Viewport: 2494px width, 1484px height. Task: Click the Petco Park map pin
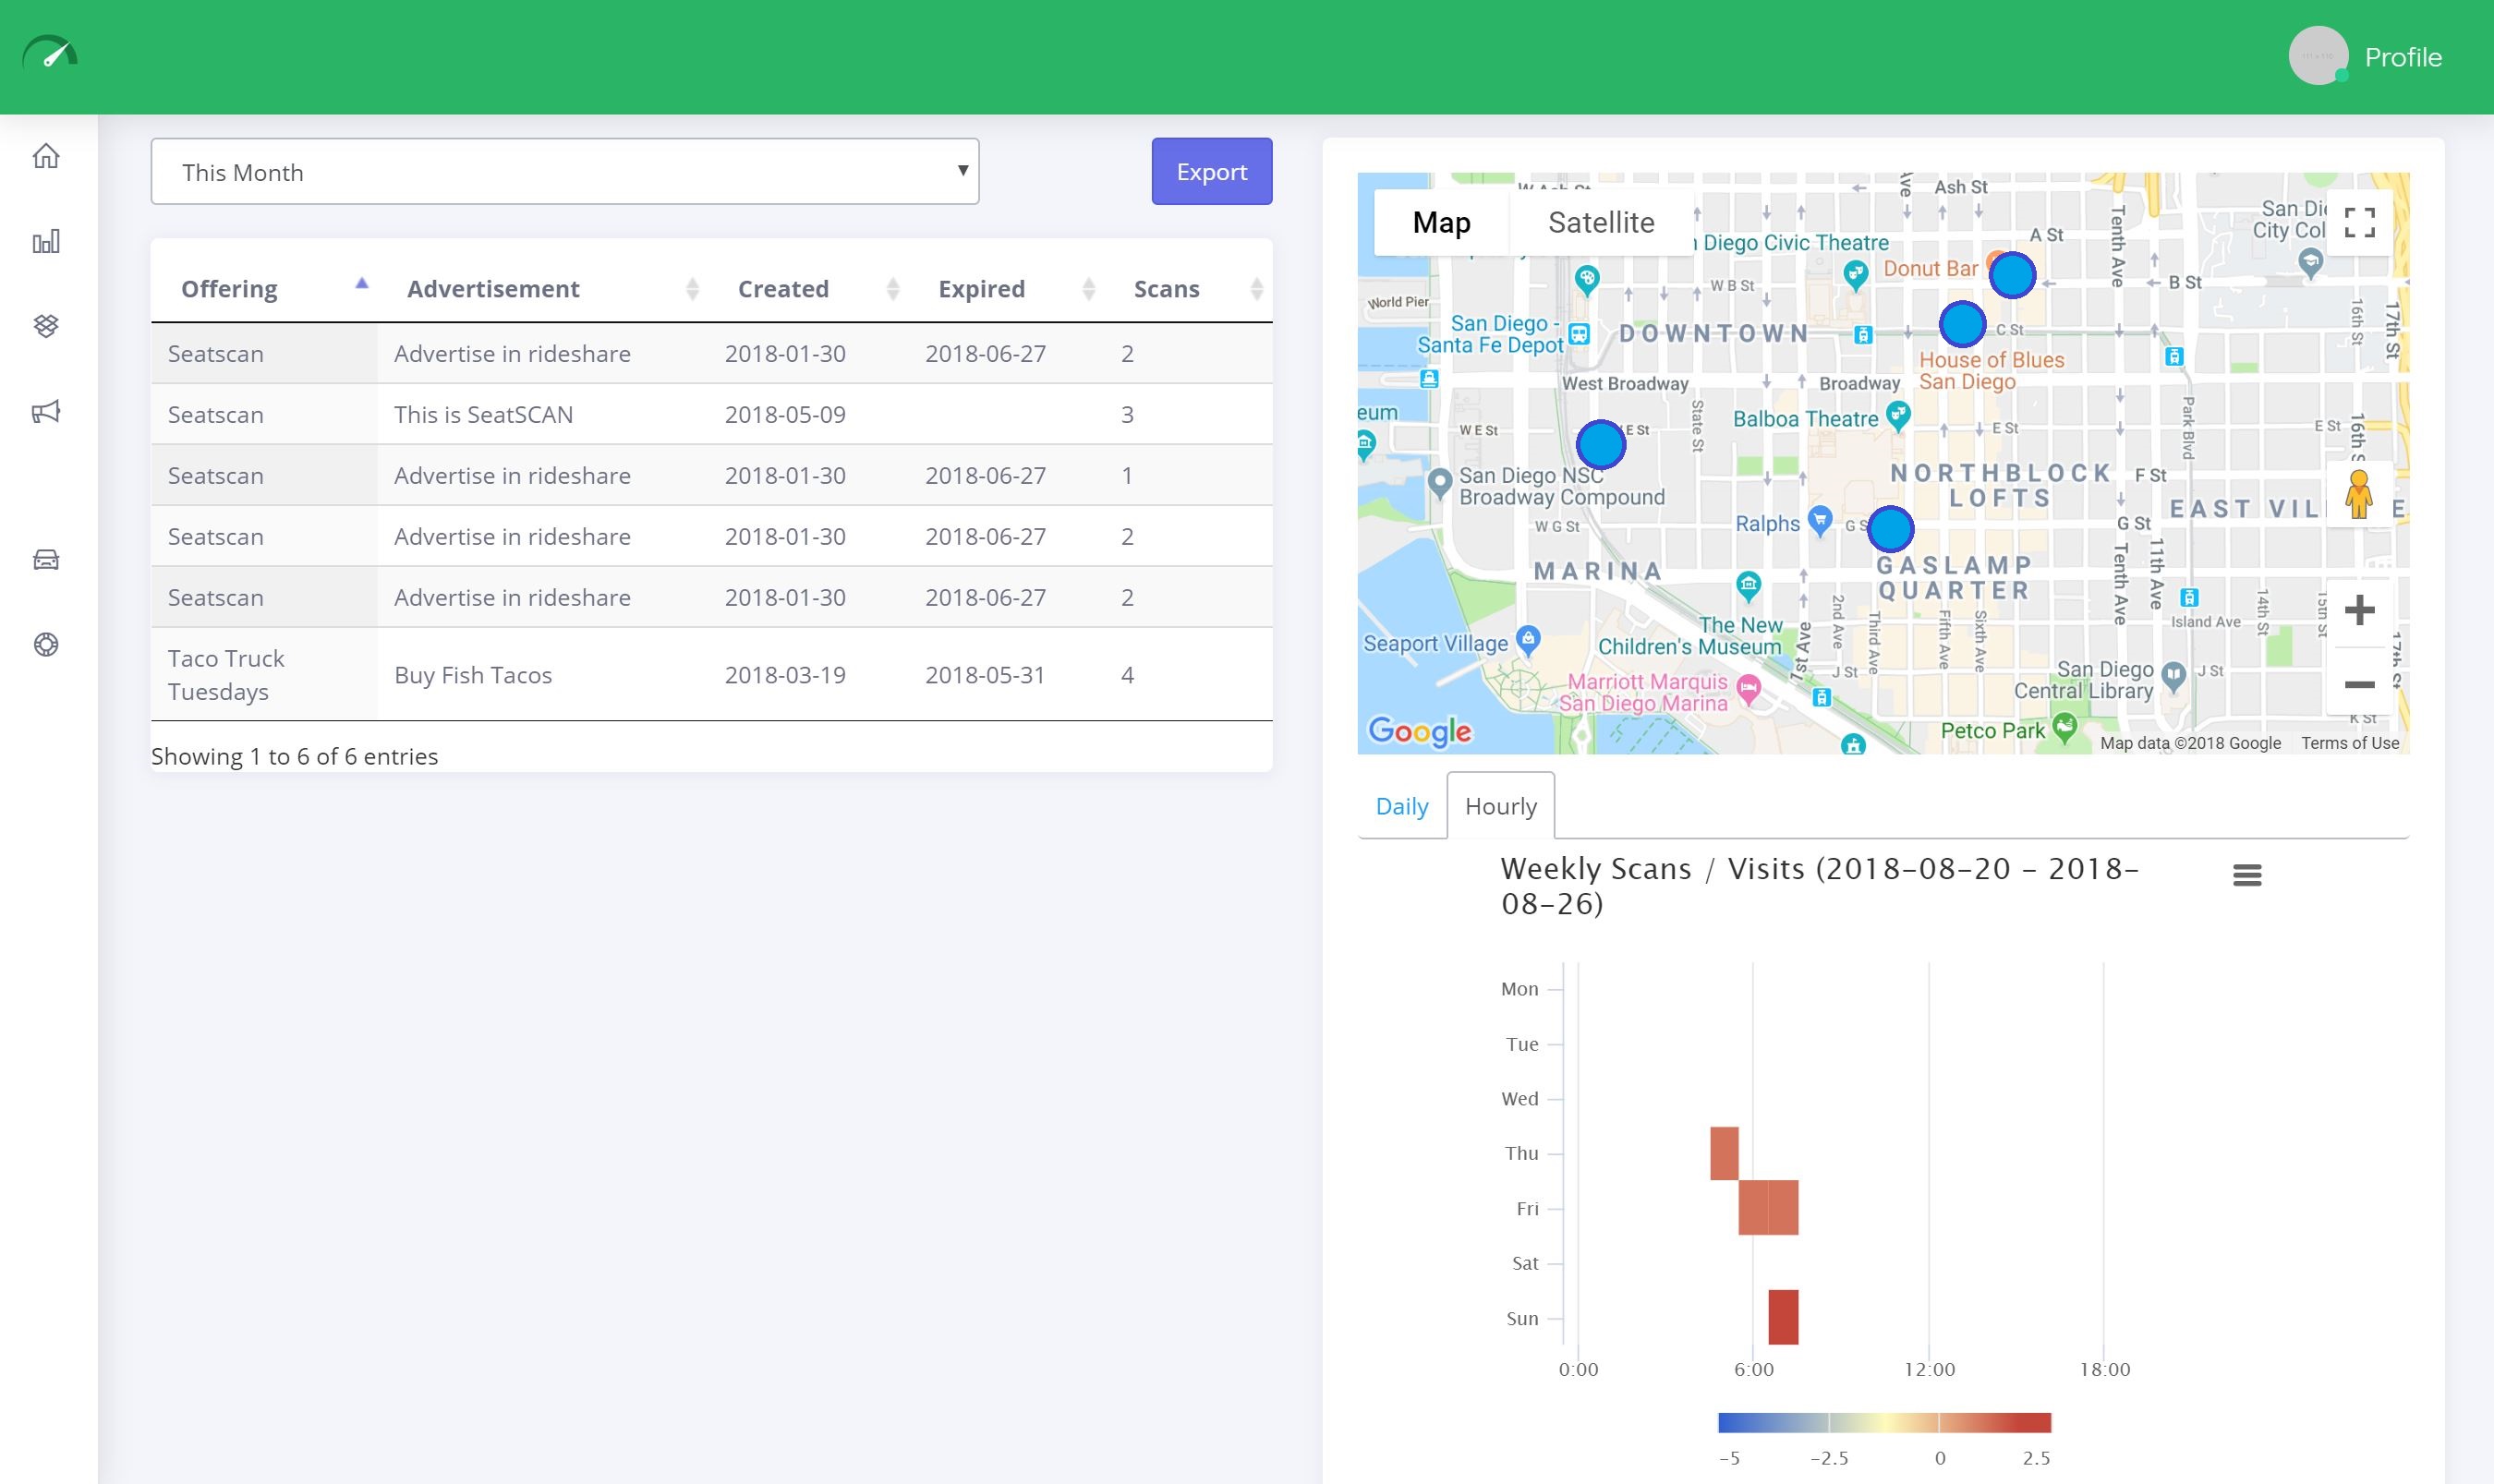point(2065,727)
